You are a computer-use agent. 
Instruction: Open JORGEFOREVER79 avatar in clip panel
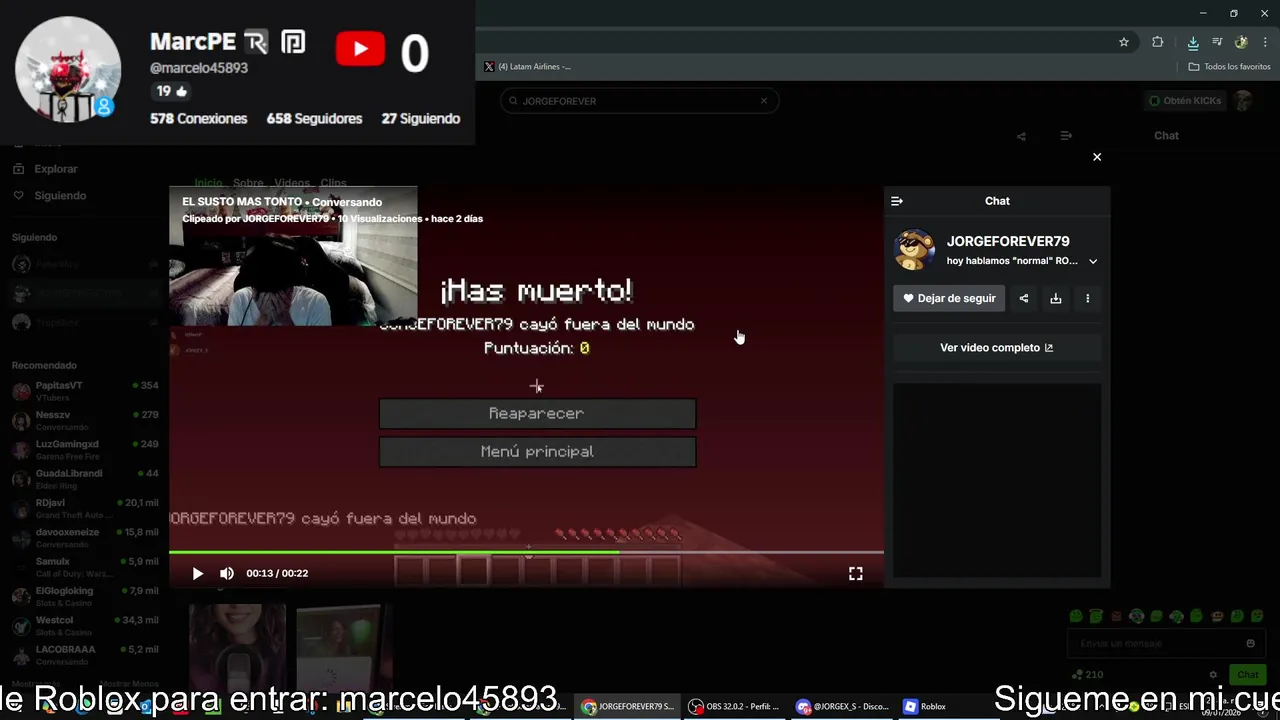pos(914,250)
